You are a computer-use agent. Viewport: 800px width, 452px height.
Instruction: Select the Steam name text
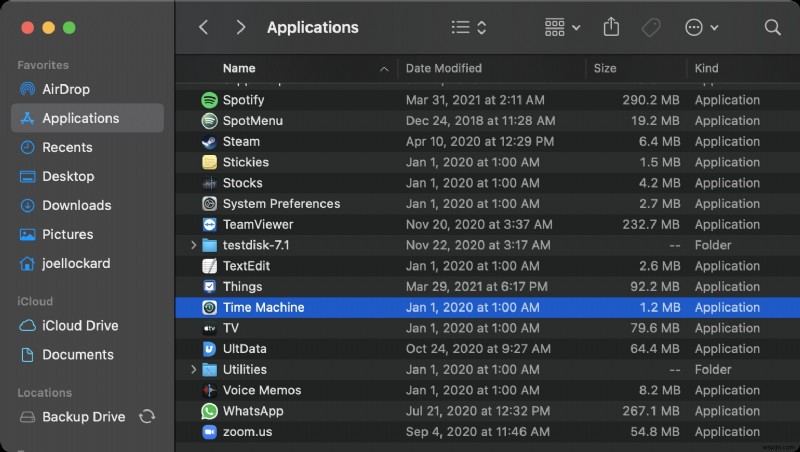click(241, 141)
